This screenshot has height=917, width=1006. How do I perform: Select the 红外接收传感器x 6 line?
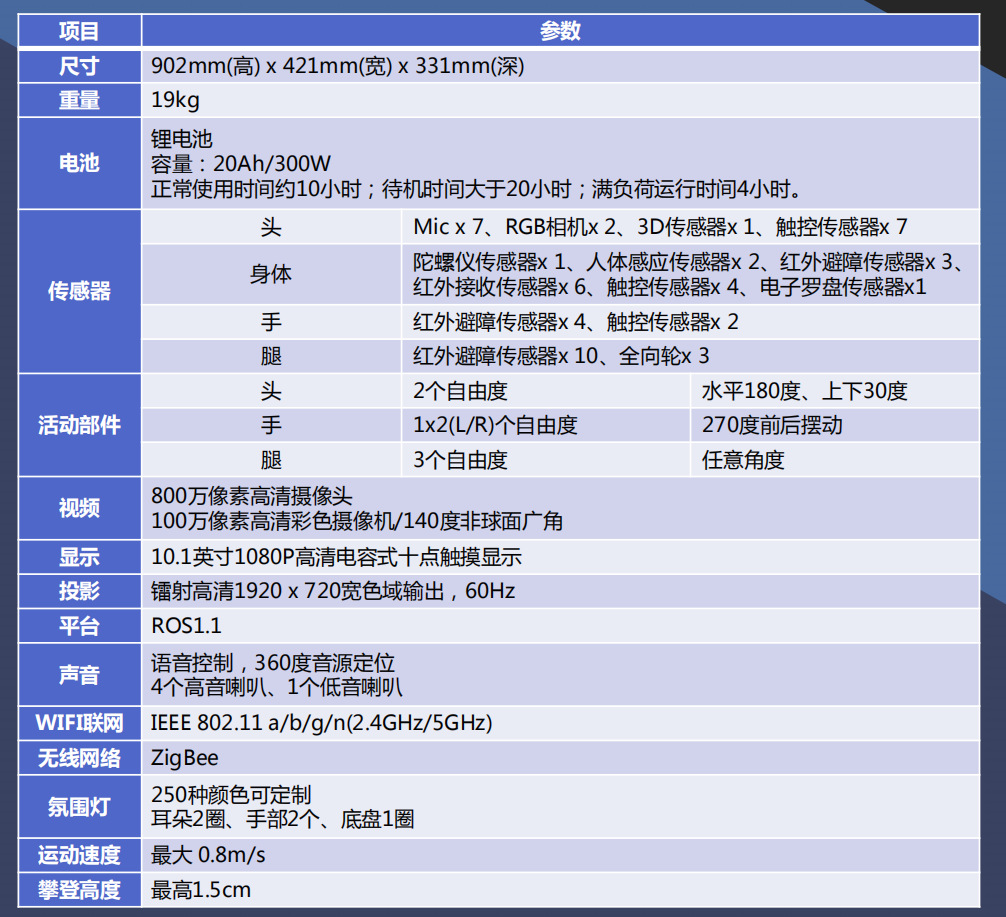pyautogui.click(x=670, y=287)
